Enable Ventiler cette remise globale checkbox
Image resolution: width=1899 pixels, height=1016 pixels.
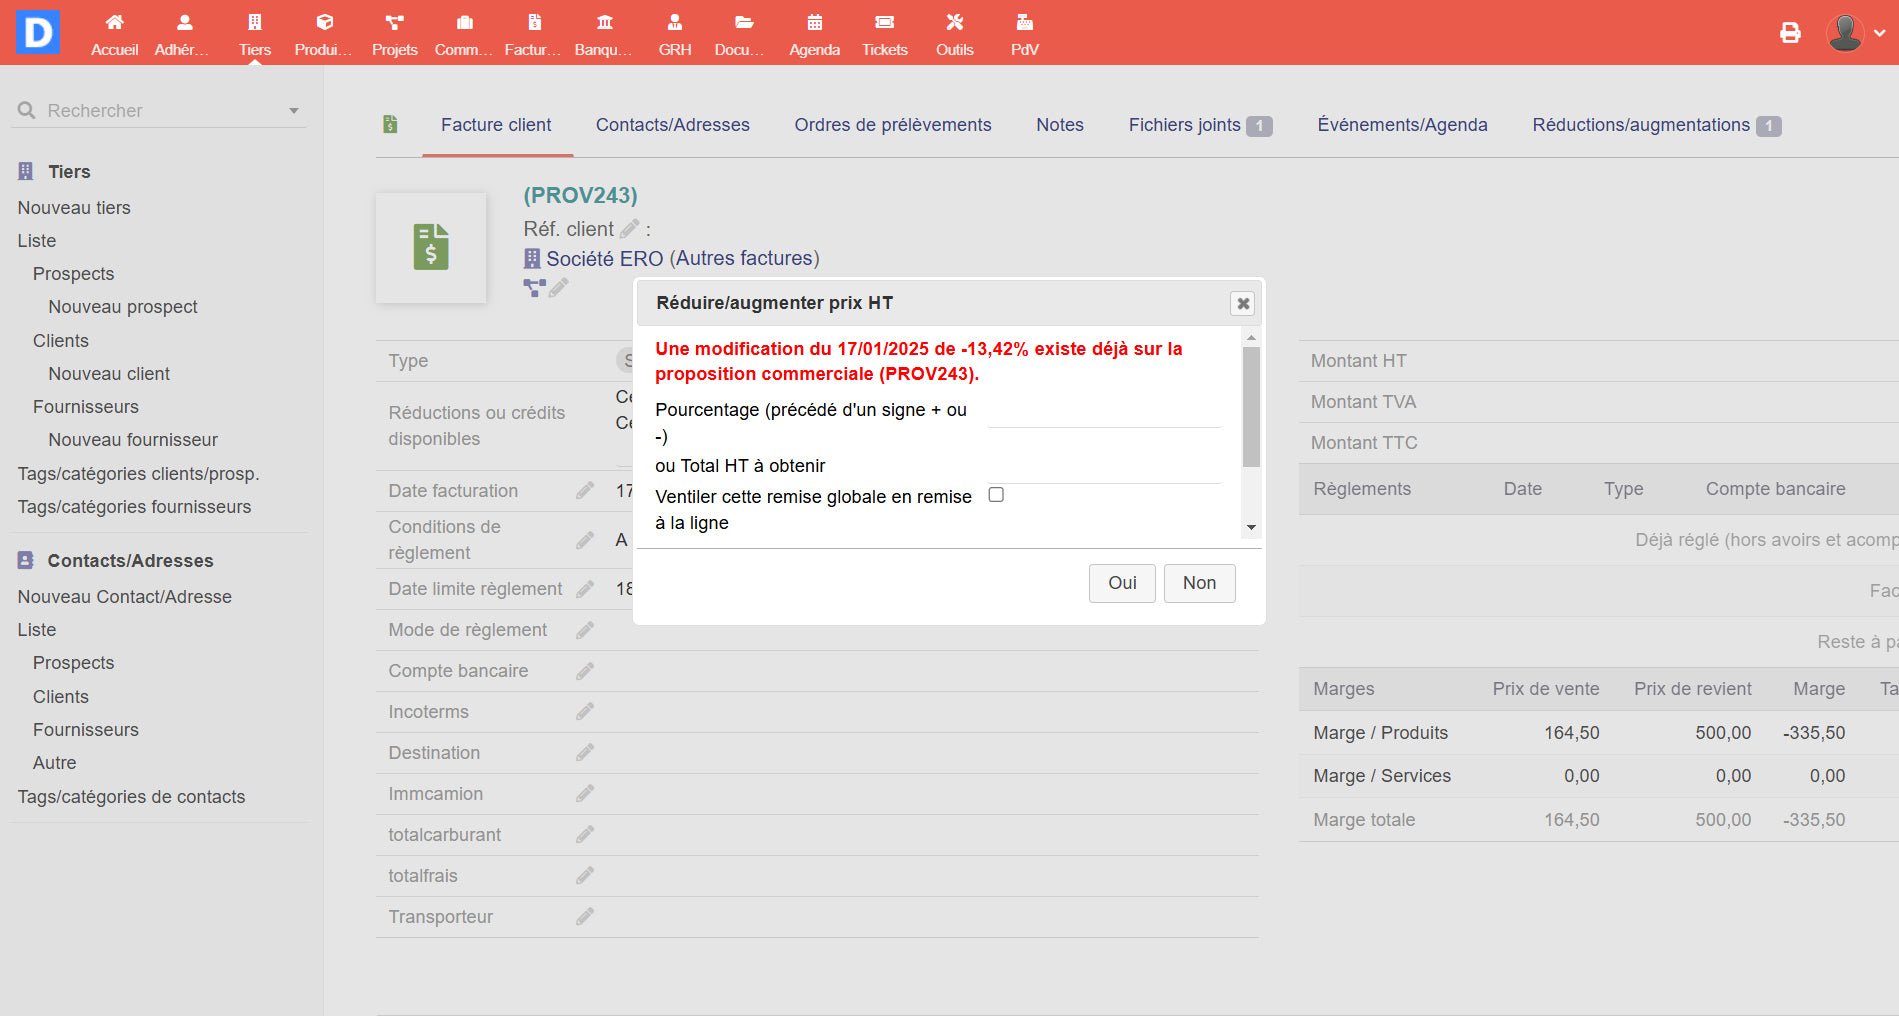[996, 495]
